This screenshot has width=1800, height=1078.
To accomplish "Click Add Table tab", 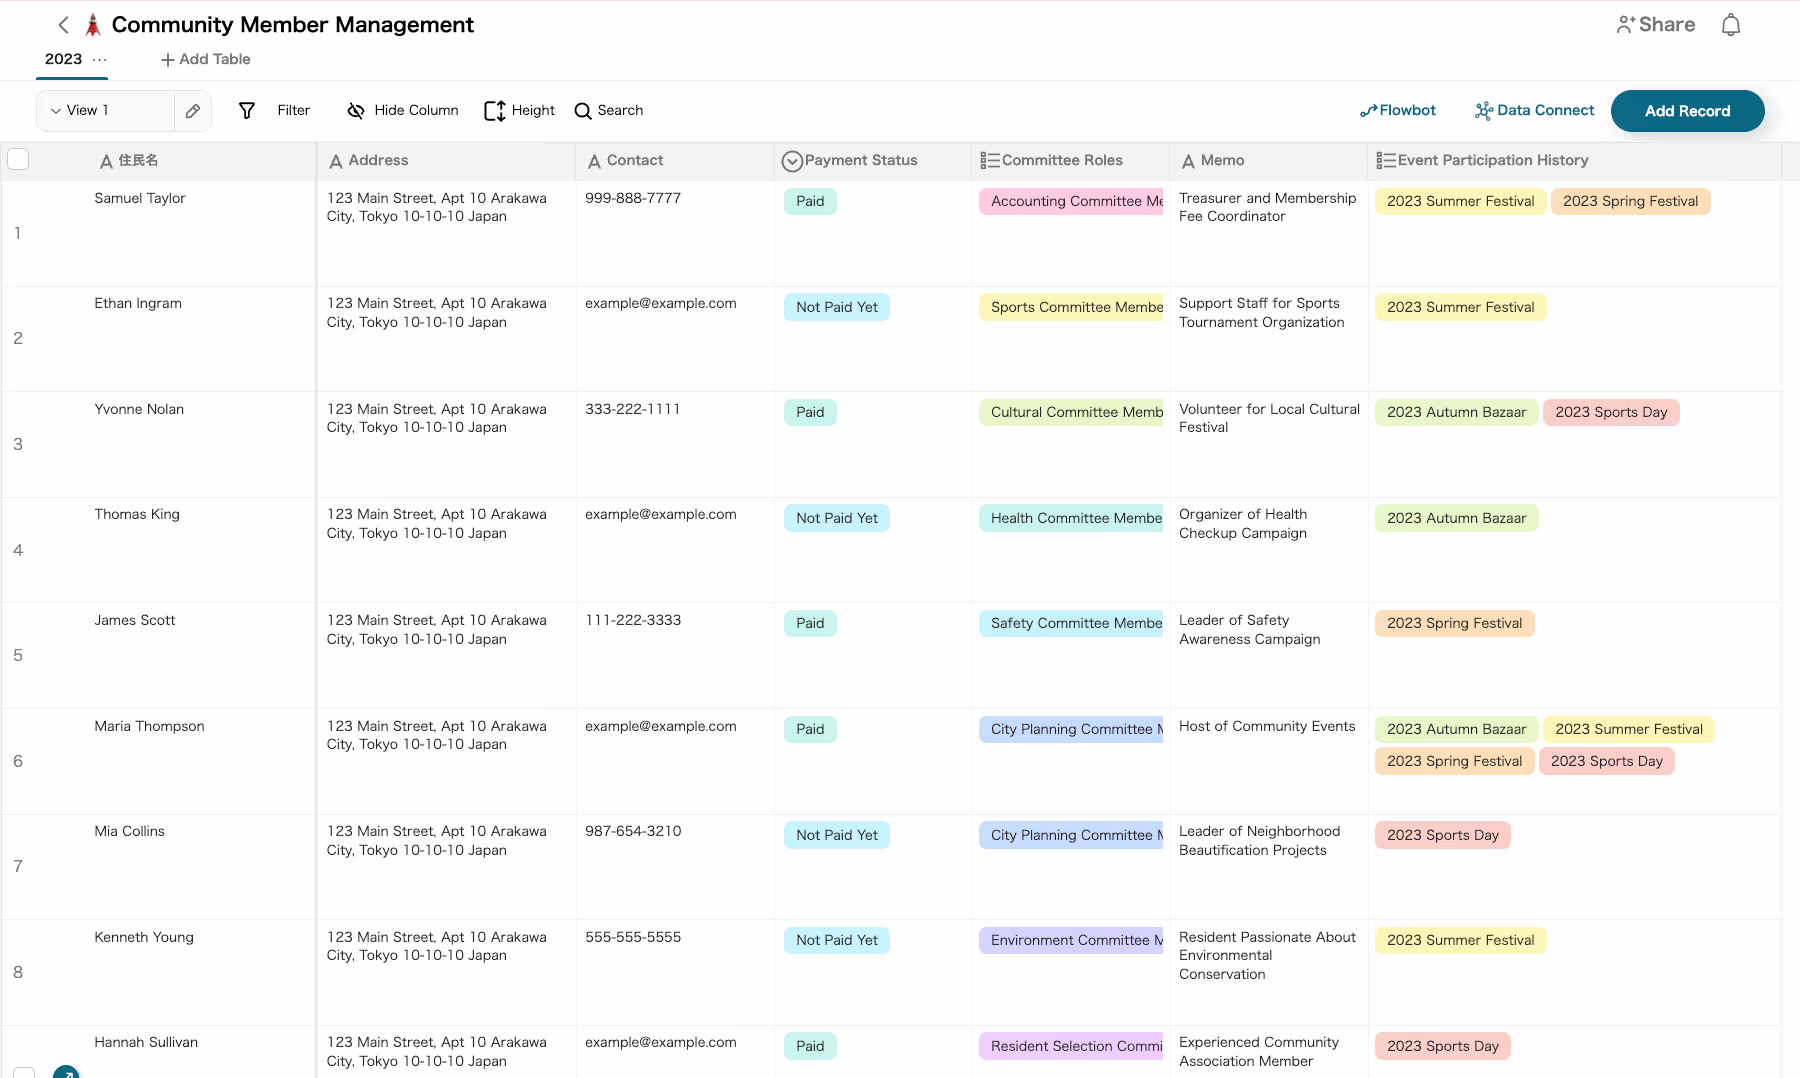I will pyautogui.click(x=206, y=60).
